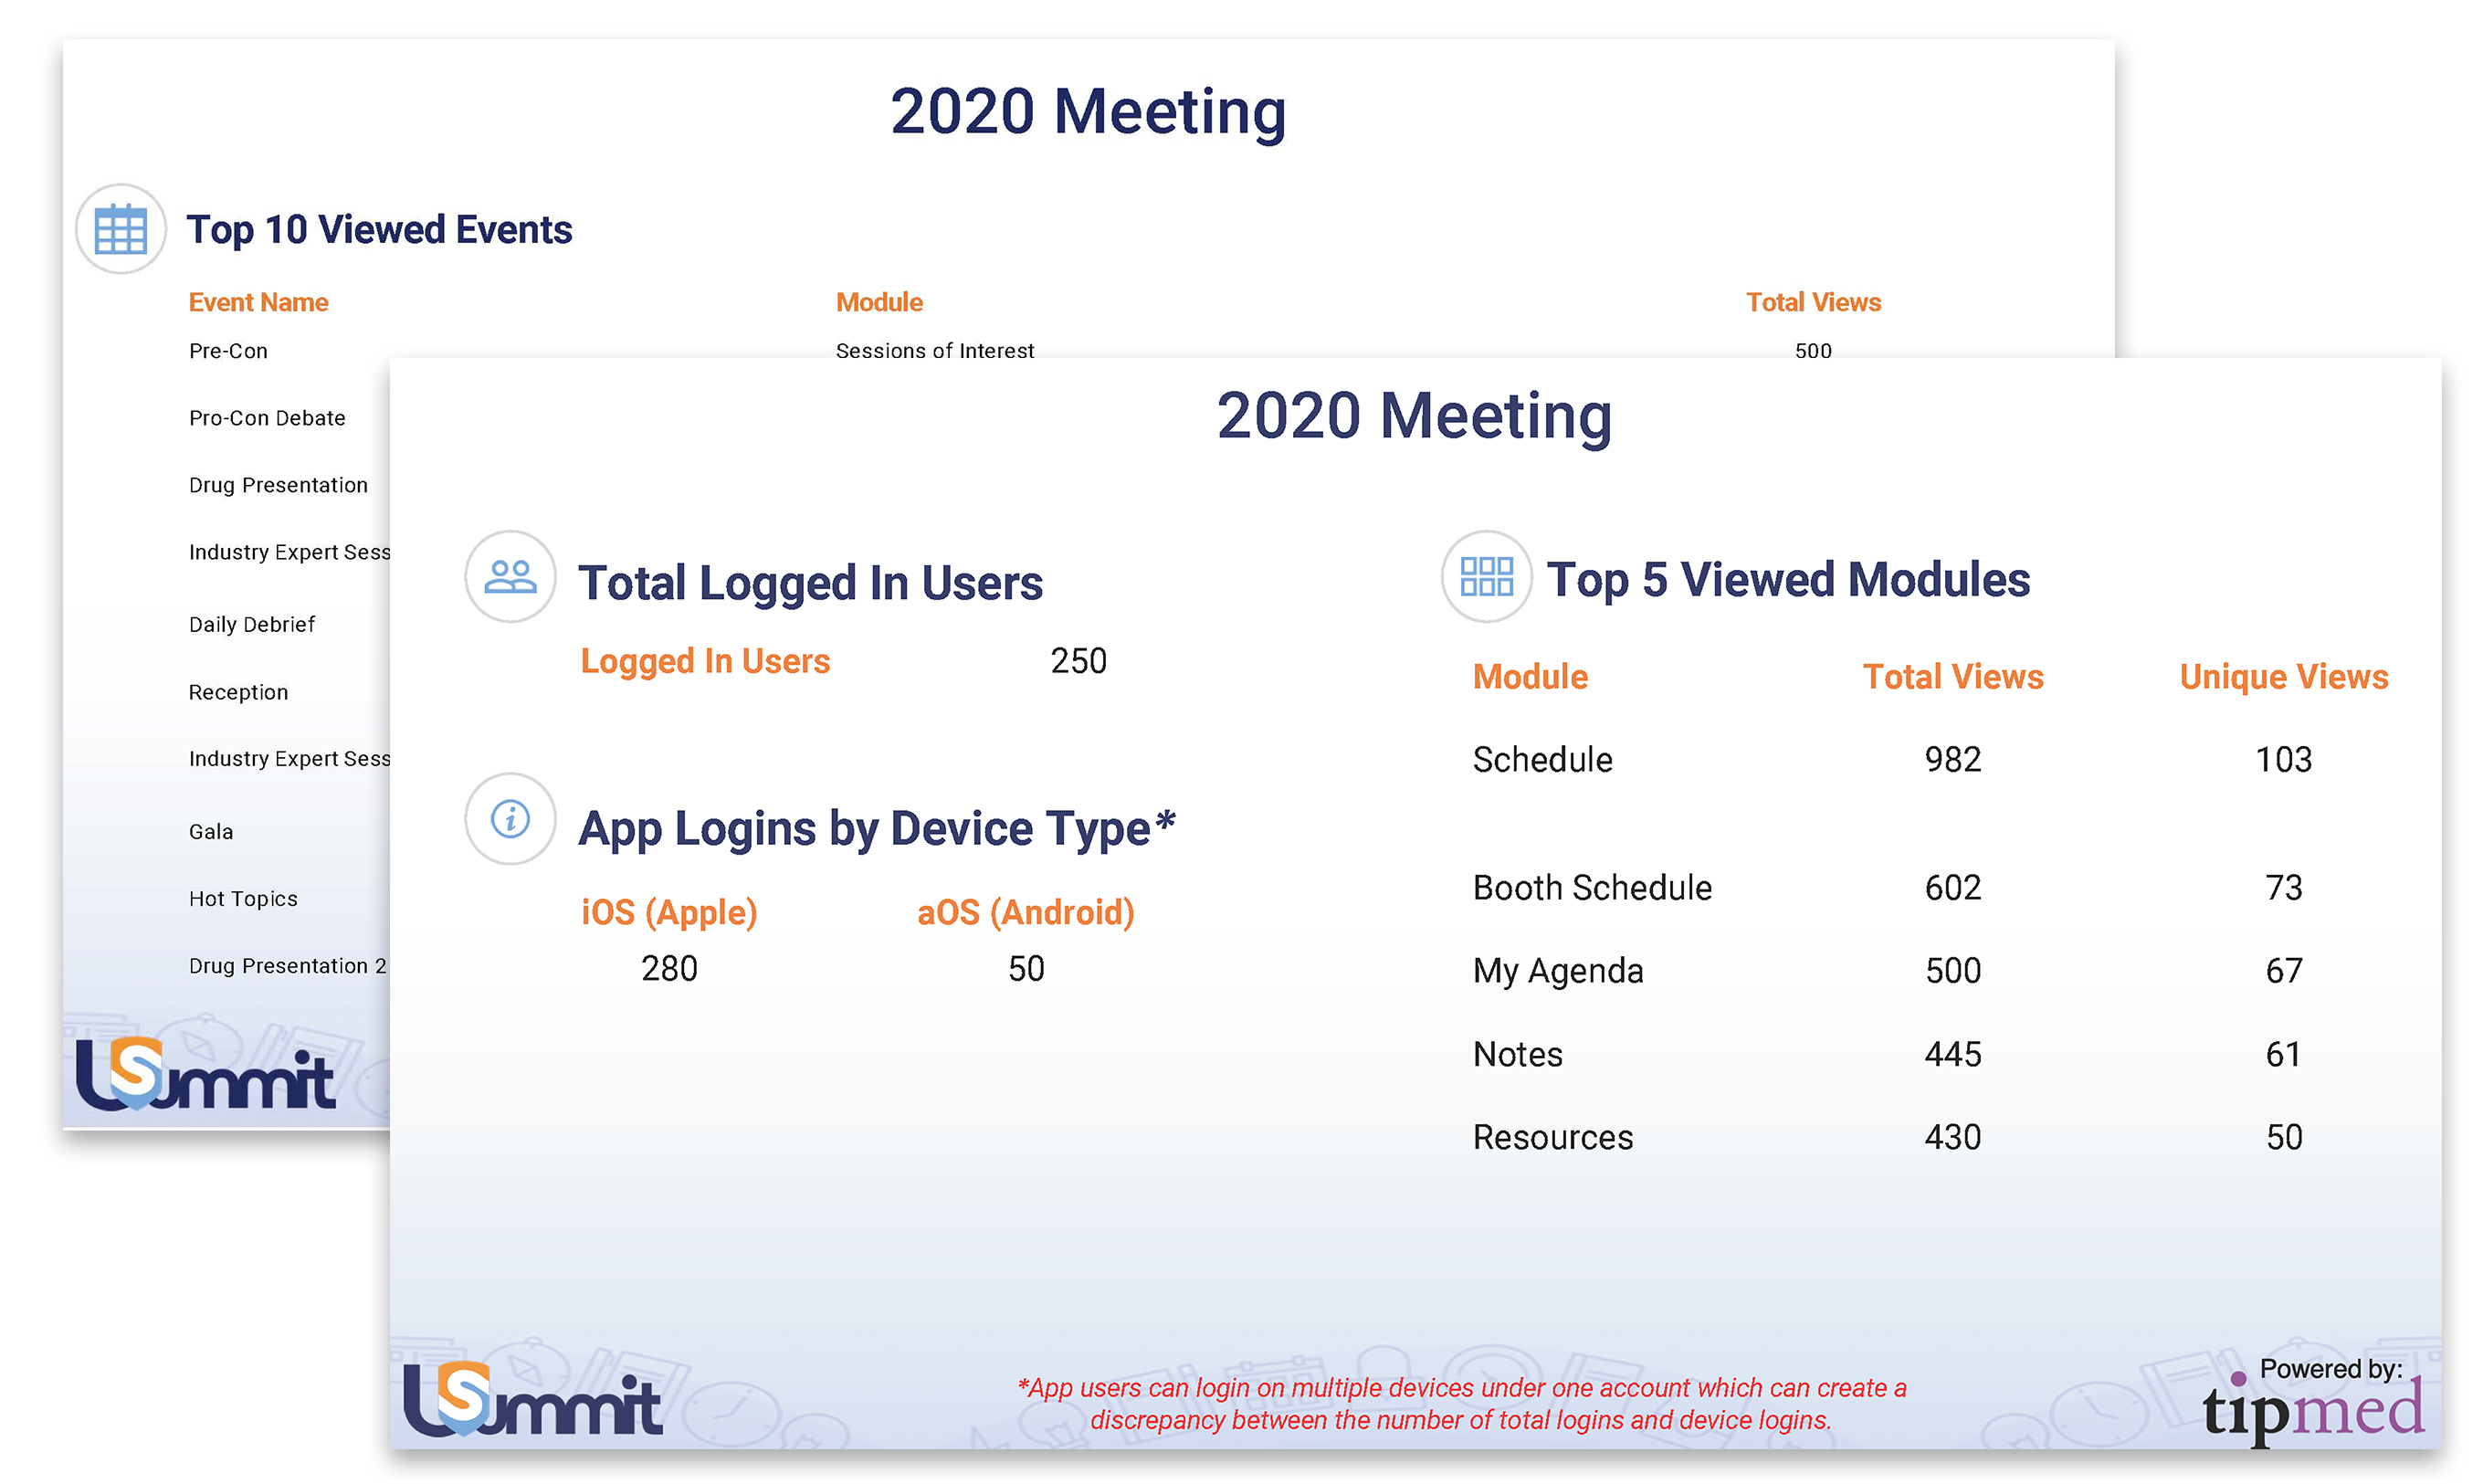Click the Summit logo on the back report
2483x1484 pixels.
[205, 1074]
